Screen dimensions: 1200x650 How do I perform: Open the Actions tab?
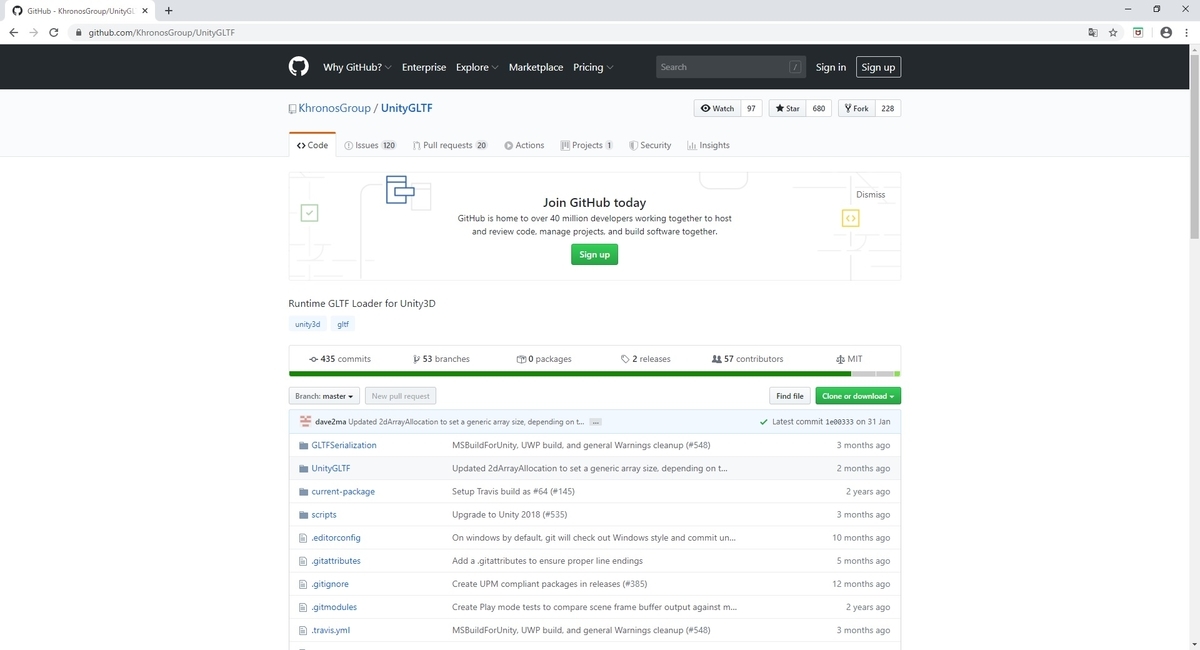coord(524,145)
